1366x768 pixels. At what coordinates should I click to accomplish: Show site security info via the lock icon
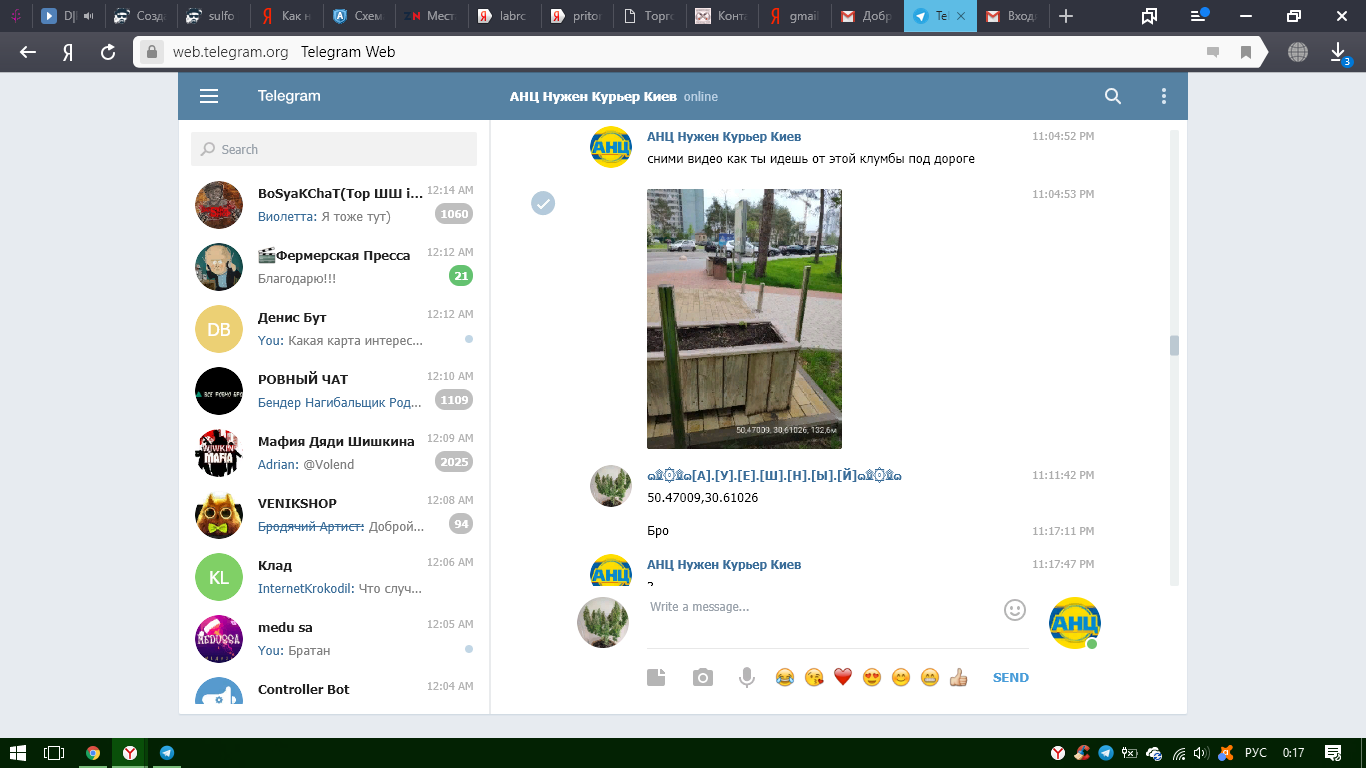tap(151, 52)
